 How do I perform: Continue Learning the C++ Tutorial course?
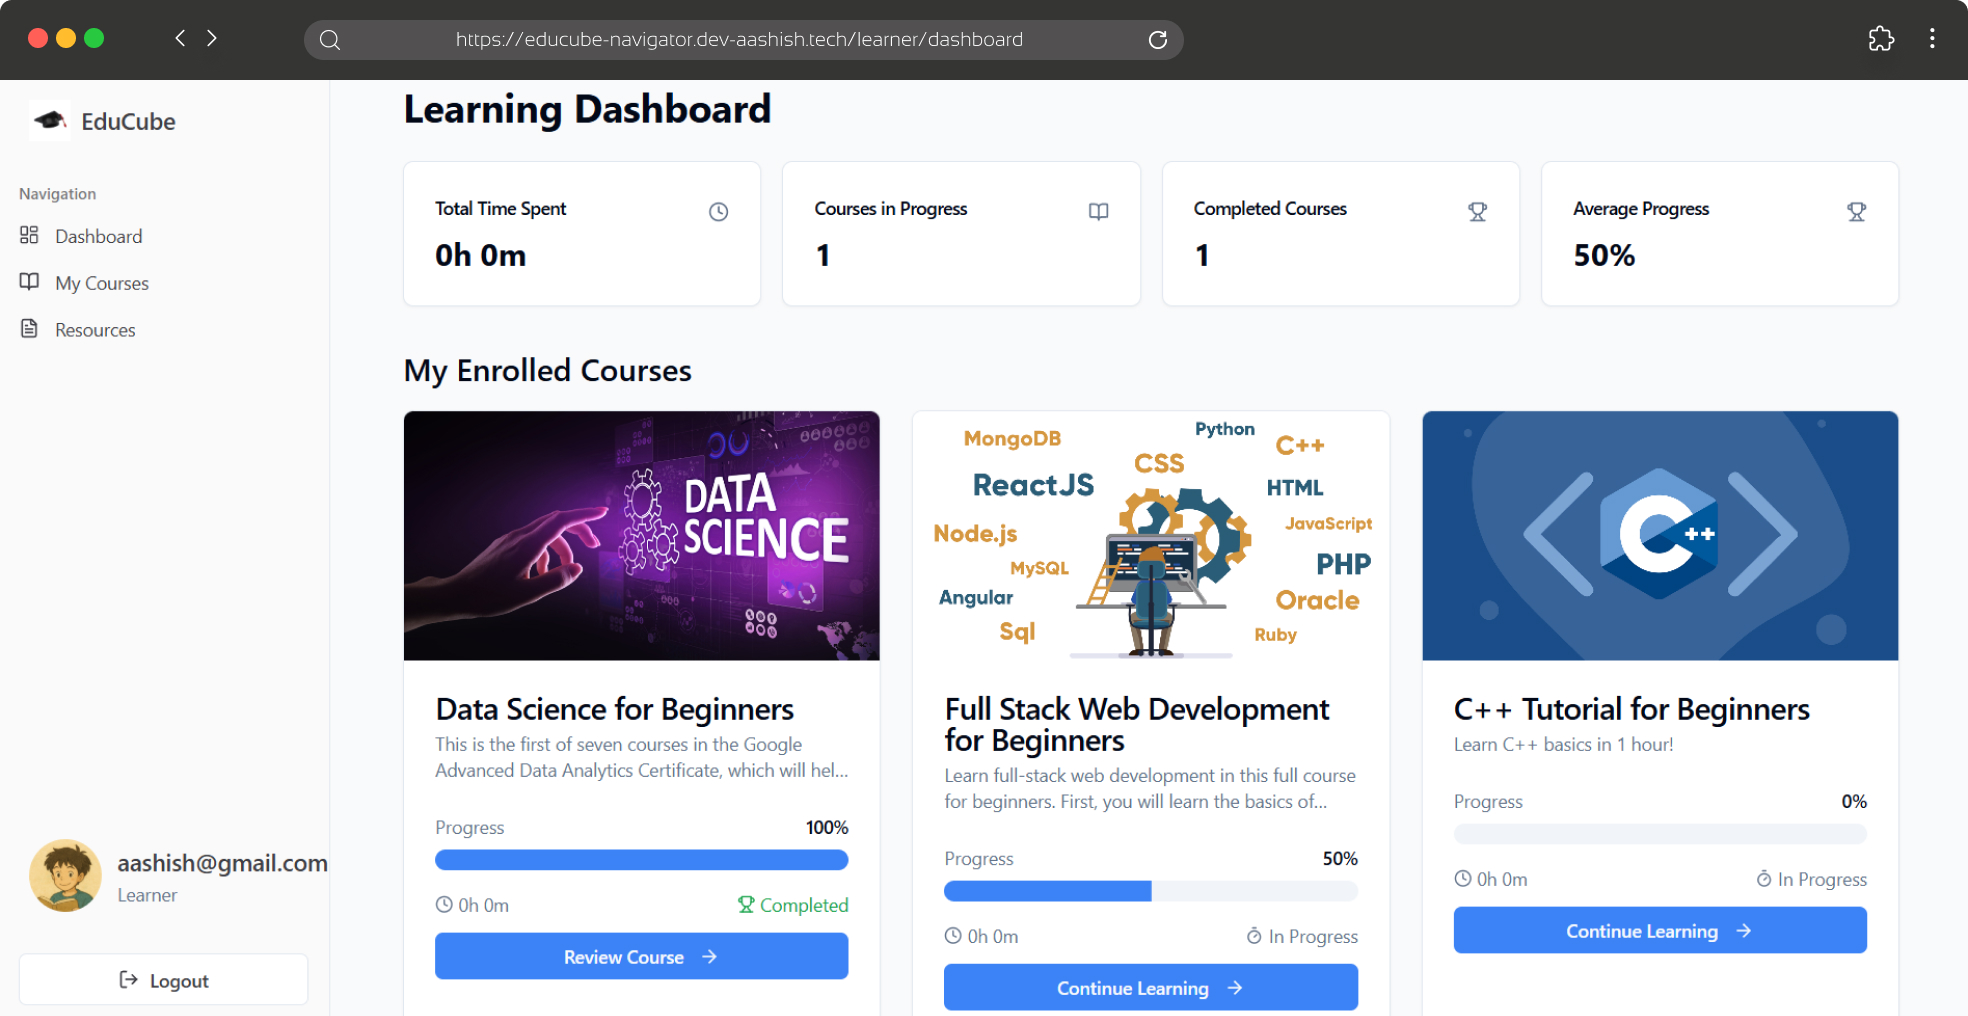(x=1660, y=930)
